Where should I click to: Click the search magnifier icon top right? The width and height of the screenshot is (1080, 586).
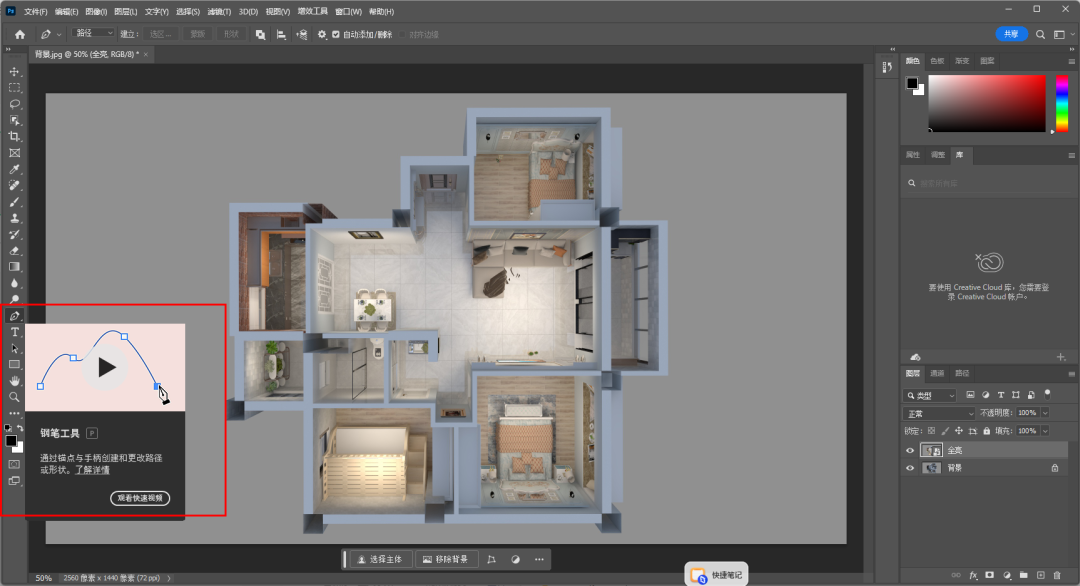[1040, 34]
